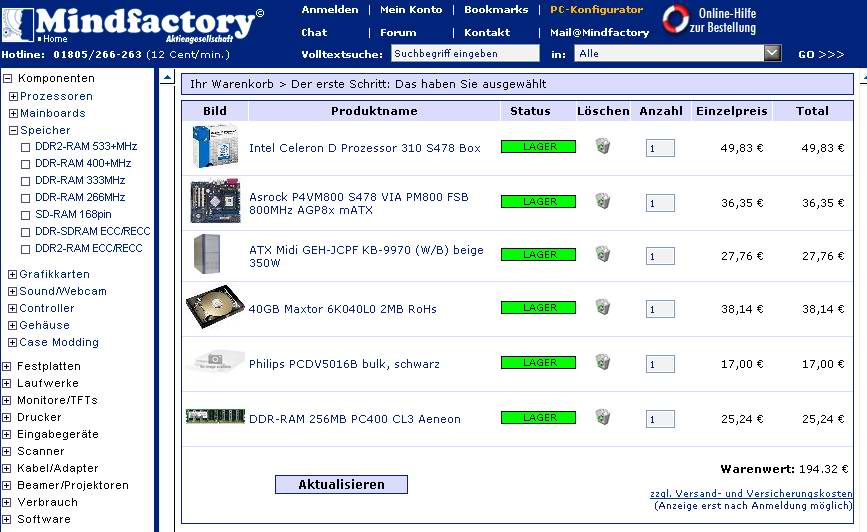Open the search category dropdown 'Alle'
The width and height of the screenshot is (867, 532).
tap(678, 53)
